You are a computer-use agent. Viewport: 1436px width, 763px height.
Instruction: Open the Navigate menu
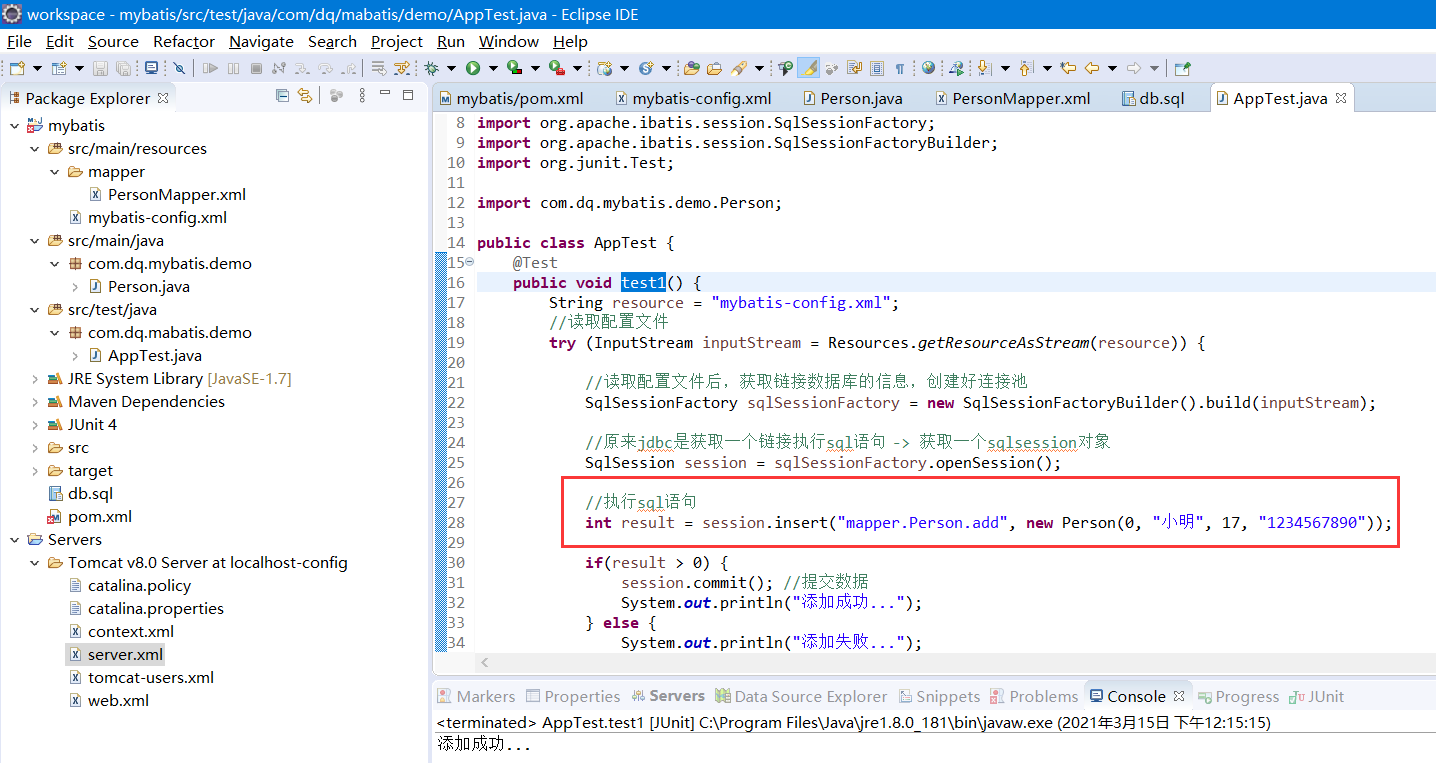point(261,41)
